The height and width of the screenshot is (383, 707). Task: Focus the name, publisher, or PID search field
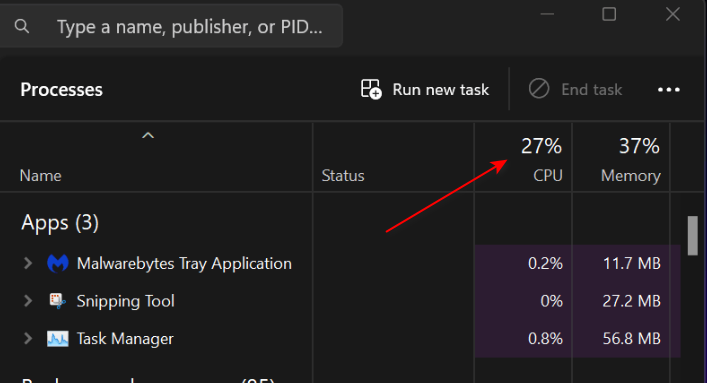(171, 27)
